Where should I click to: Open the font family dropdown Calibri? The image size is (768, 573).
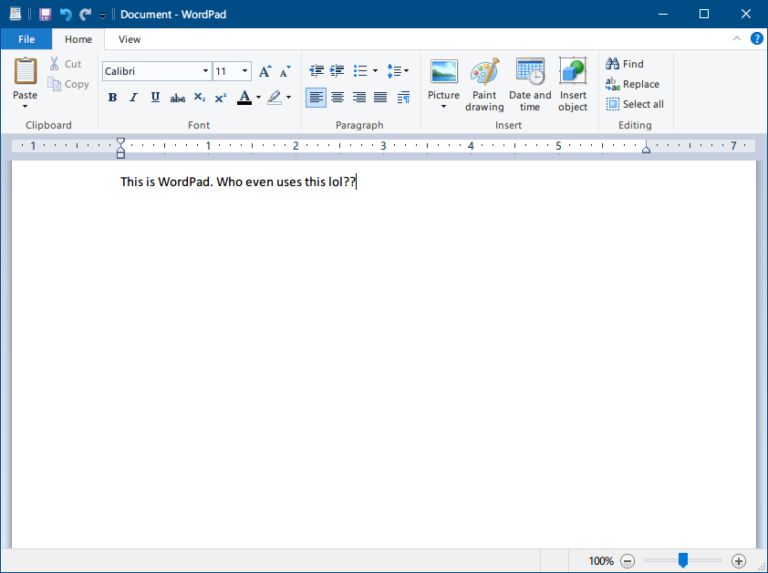[205, 72]
